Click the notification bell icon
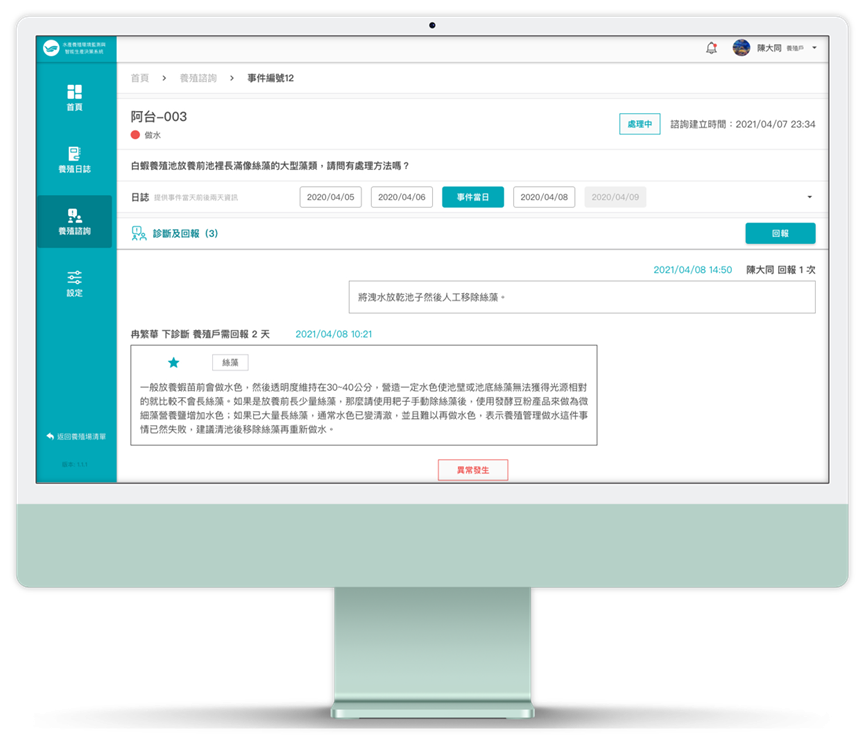The width and height of the screenshot is (865, 736). pos(711,48)
